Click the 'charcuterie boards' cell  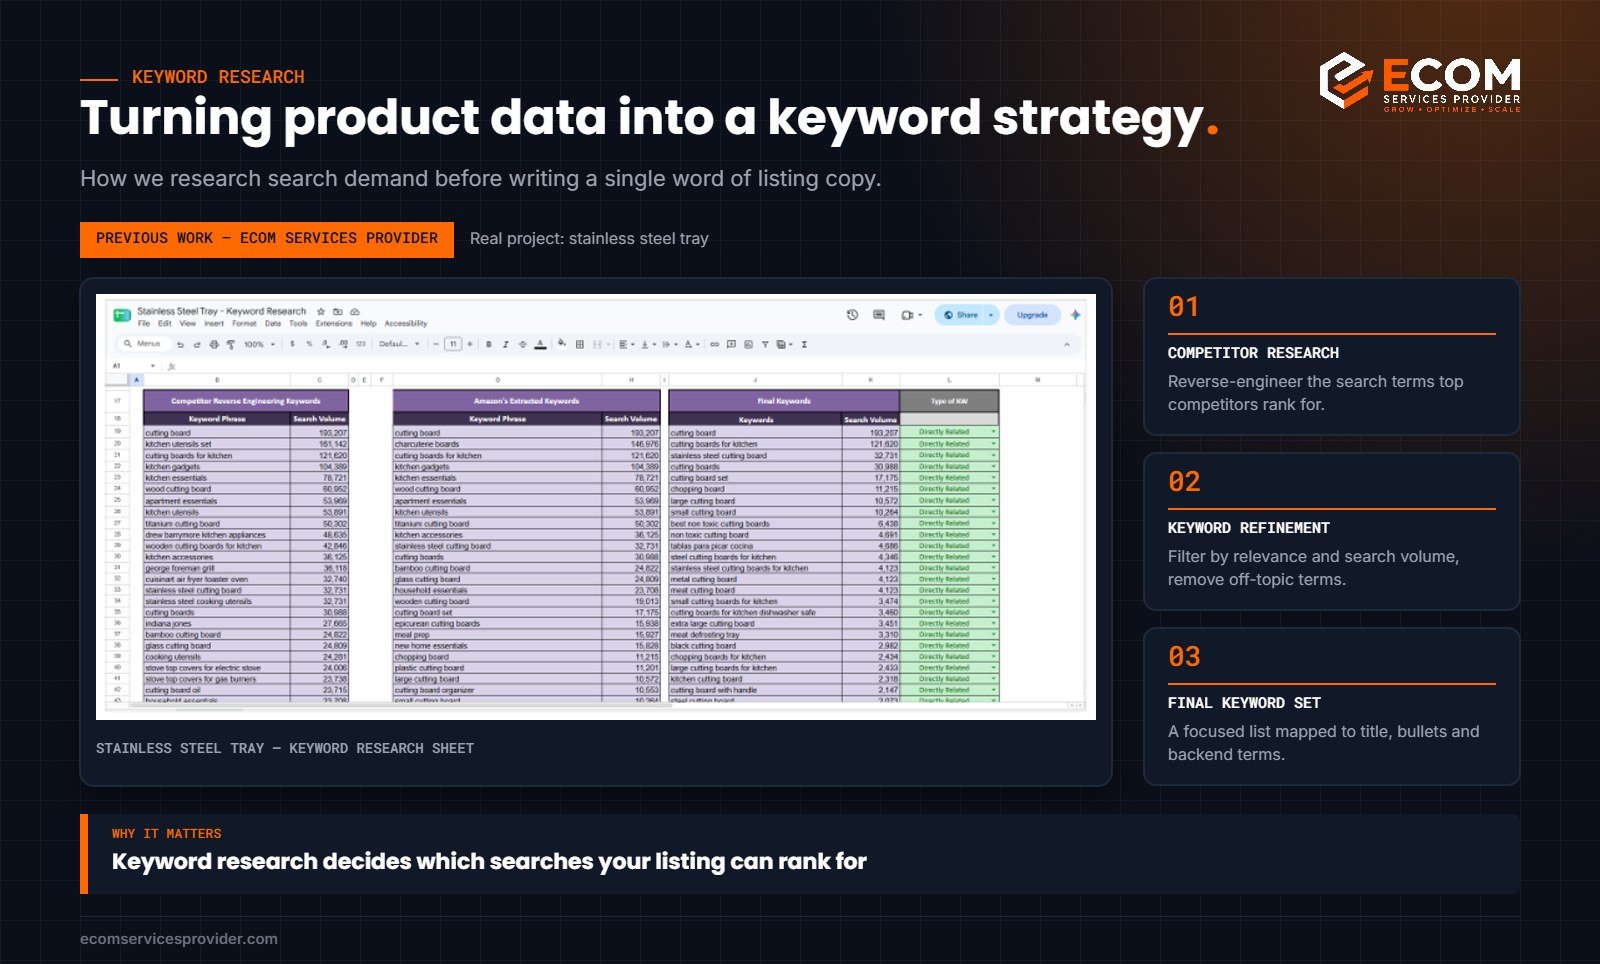[x=497, y=444]
